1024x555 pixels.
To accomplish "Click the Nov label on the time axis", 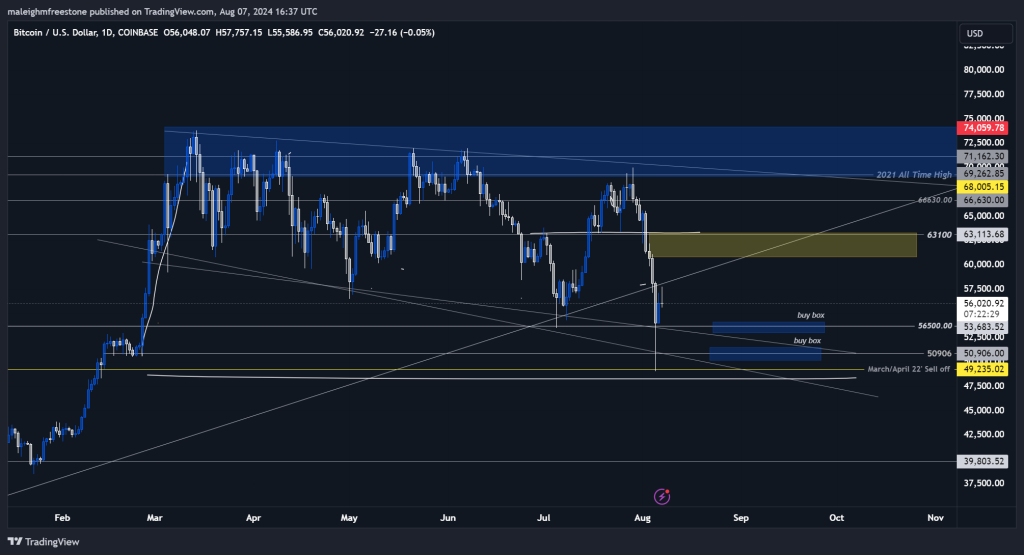I will pyautogui.click(x=936, y=518).
